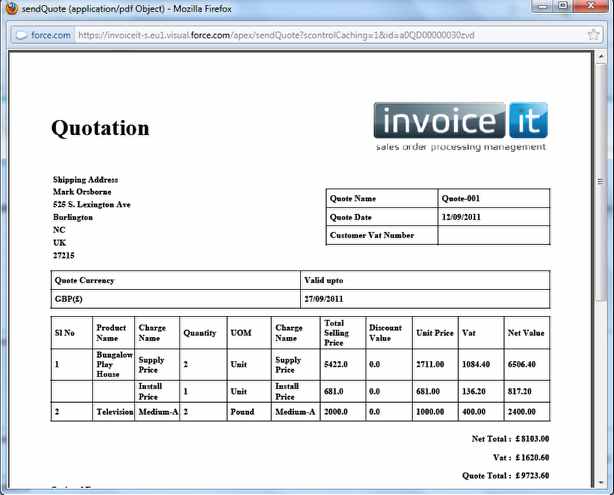Click the 6506.40 net value cell
The width and height of the screenshot is (614, 495).
point(527,364)
